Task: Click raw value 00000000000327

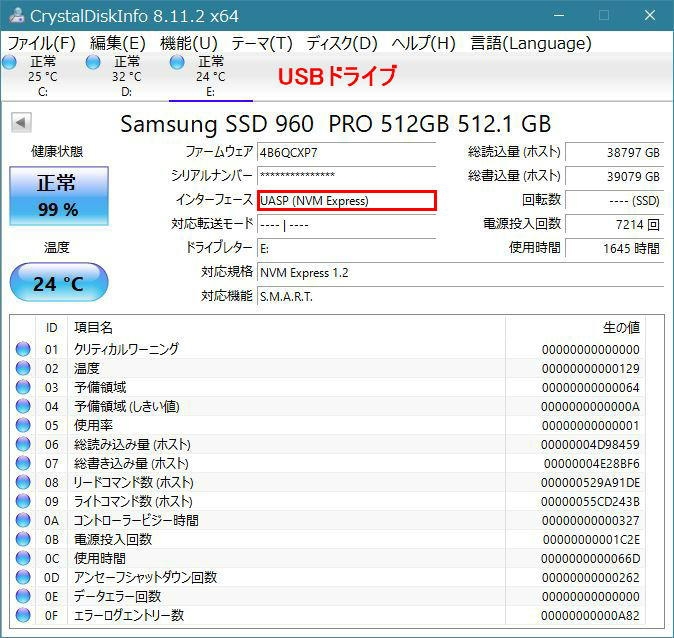Action: pos(590,520)
